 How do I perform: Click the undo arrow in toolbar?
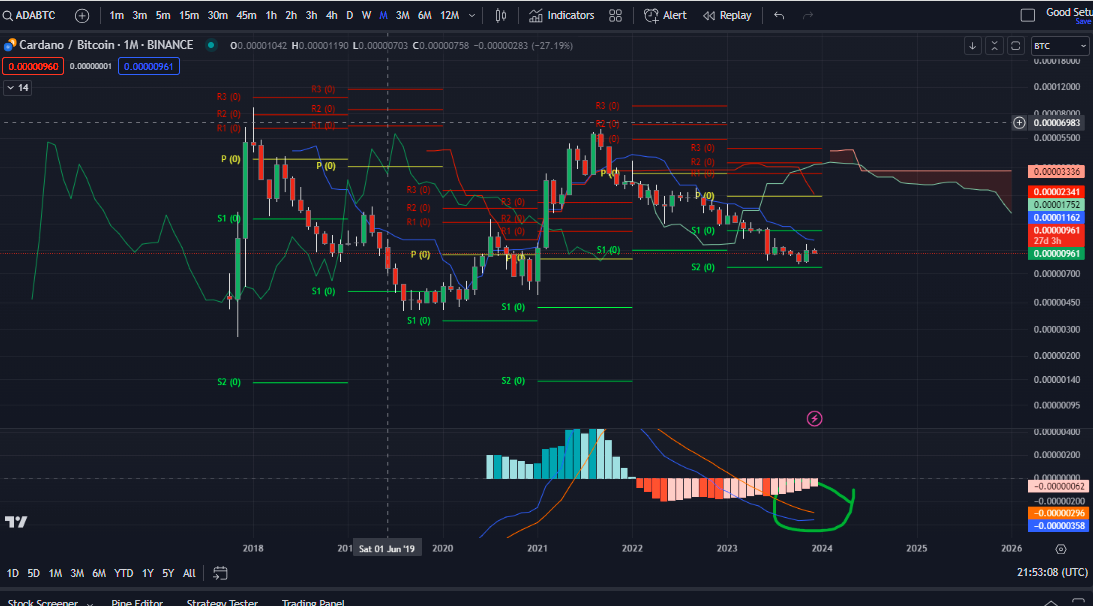pyautogui.click(x=779, y=16)
